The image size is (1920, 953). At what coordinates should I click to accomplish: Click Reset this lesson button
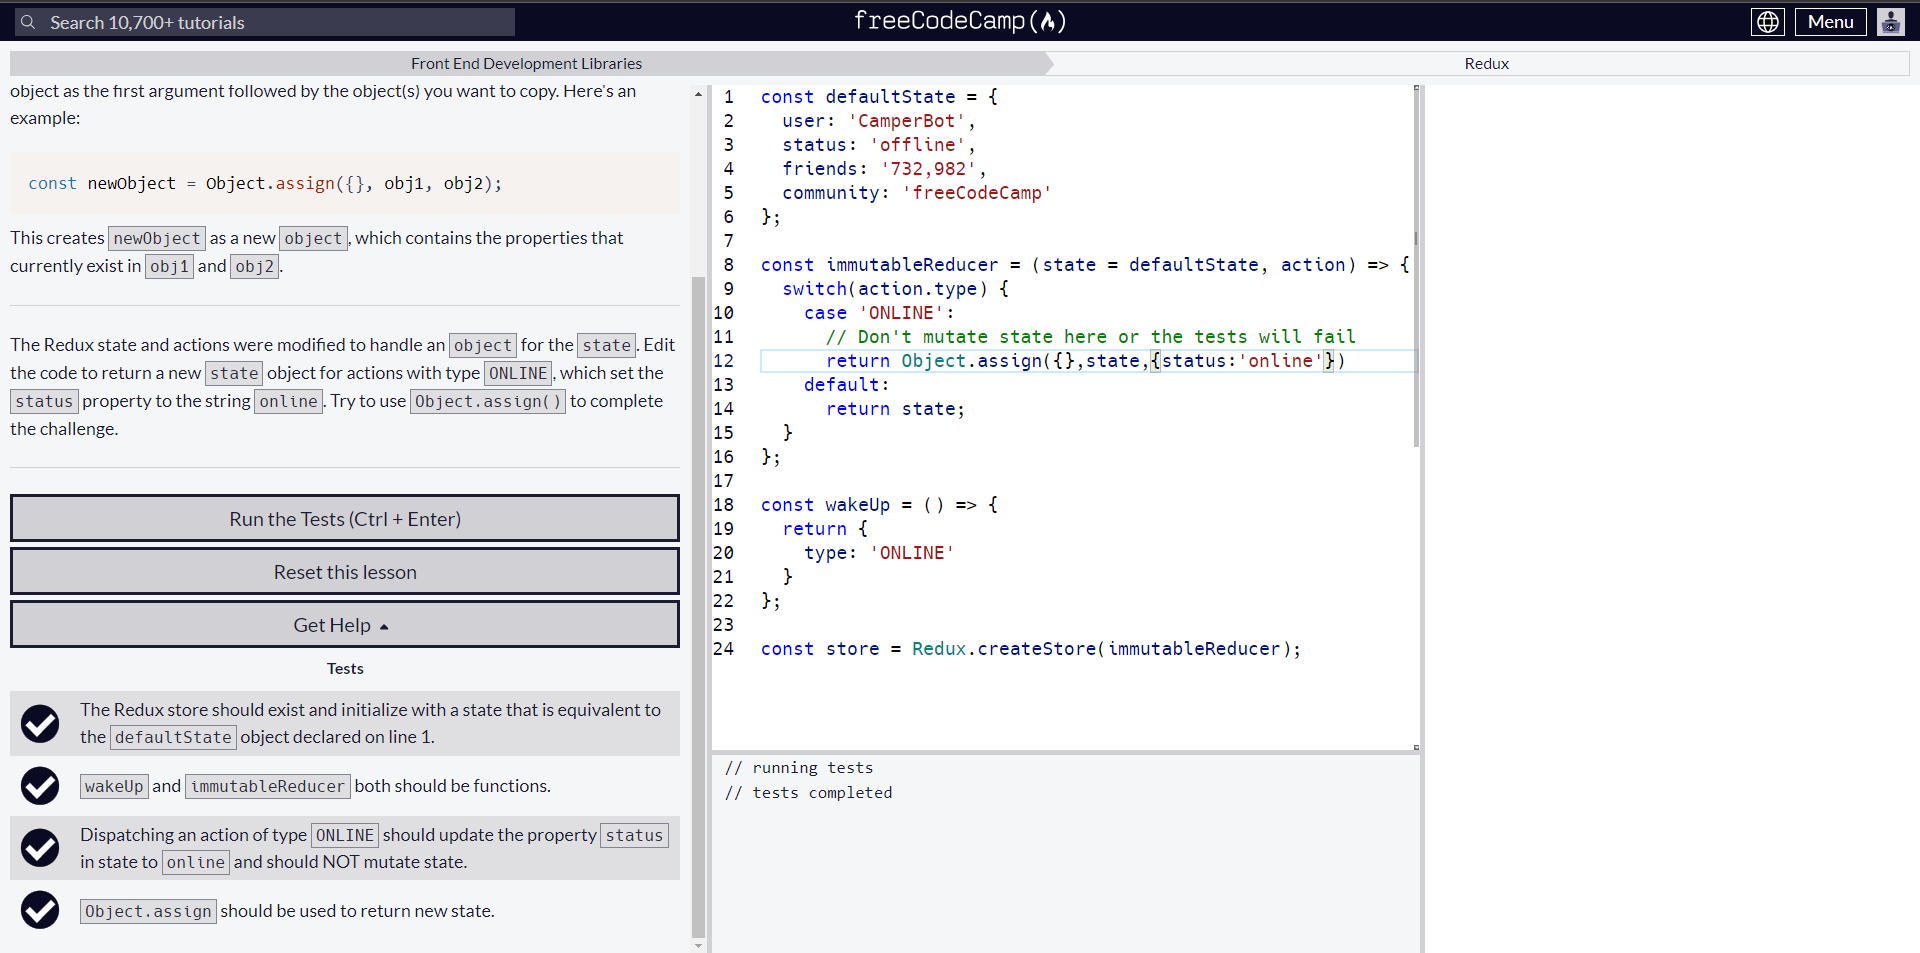click(344, 572)
